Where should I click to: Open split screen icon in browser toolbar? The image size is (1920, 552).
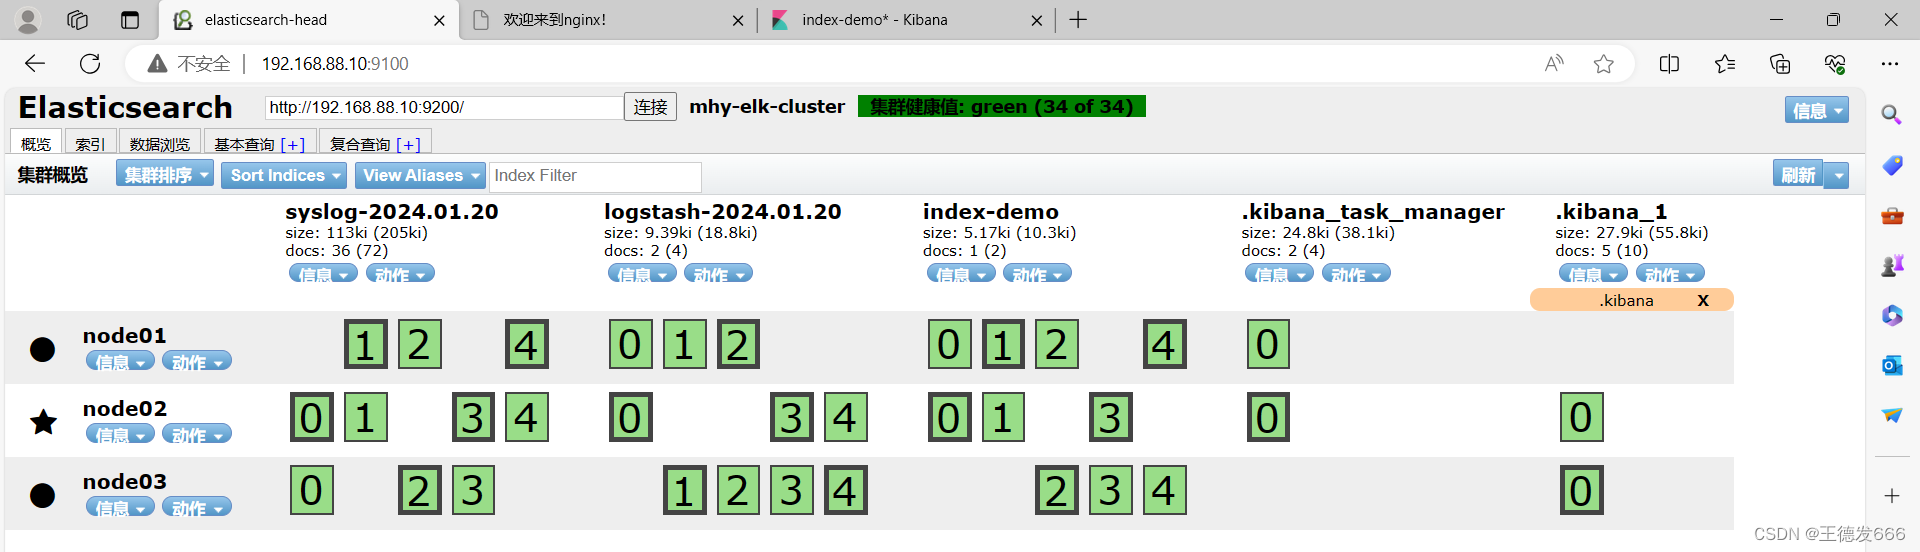click(1669, 64)
